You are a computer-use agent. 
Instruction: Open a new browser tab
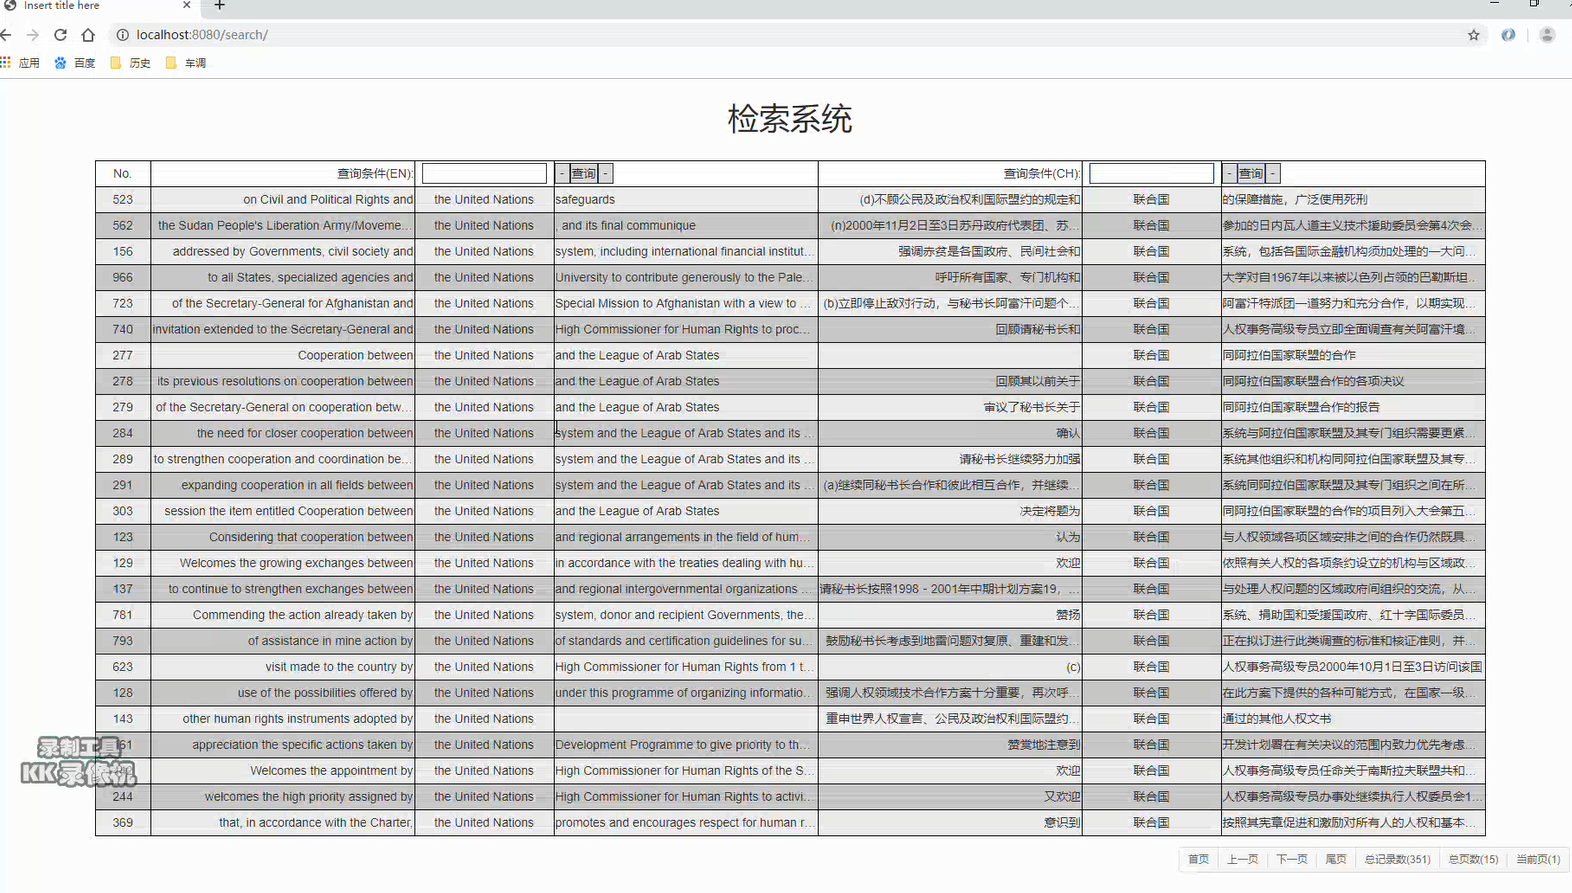[220, 5]
